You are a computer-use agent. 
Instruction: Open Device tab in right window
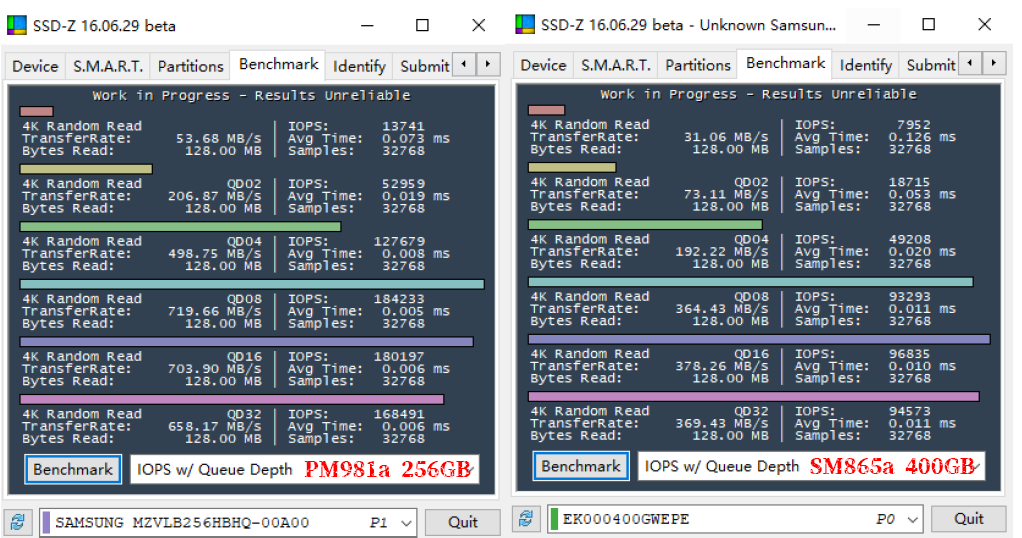(x=543, y=65)
